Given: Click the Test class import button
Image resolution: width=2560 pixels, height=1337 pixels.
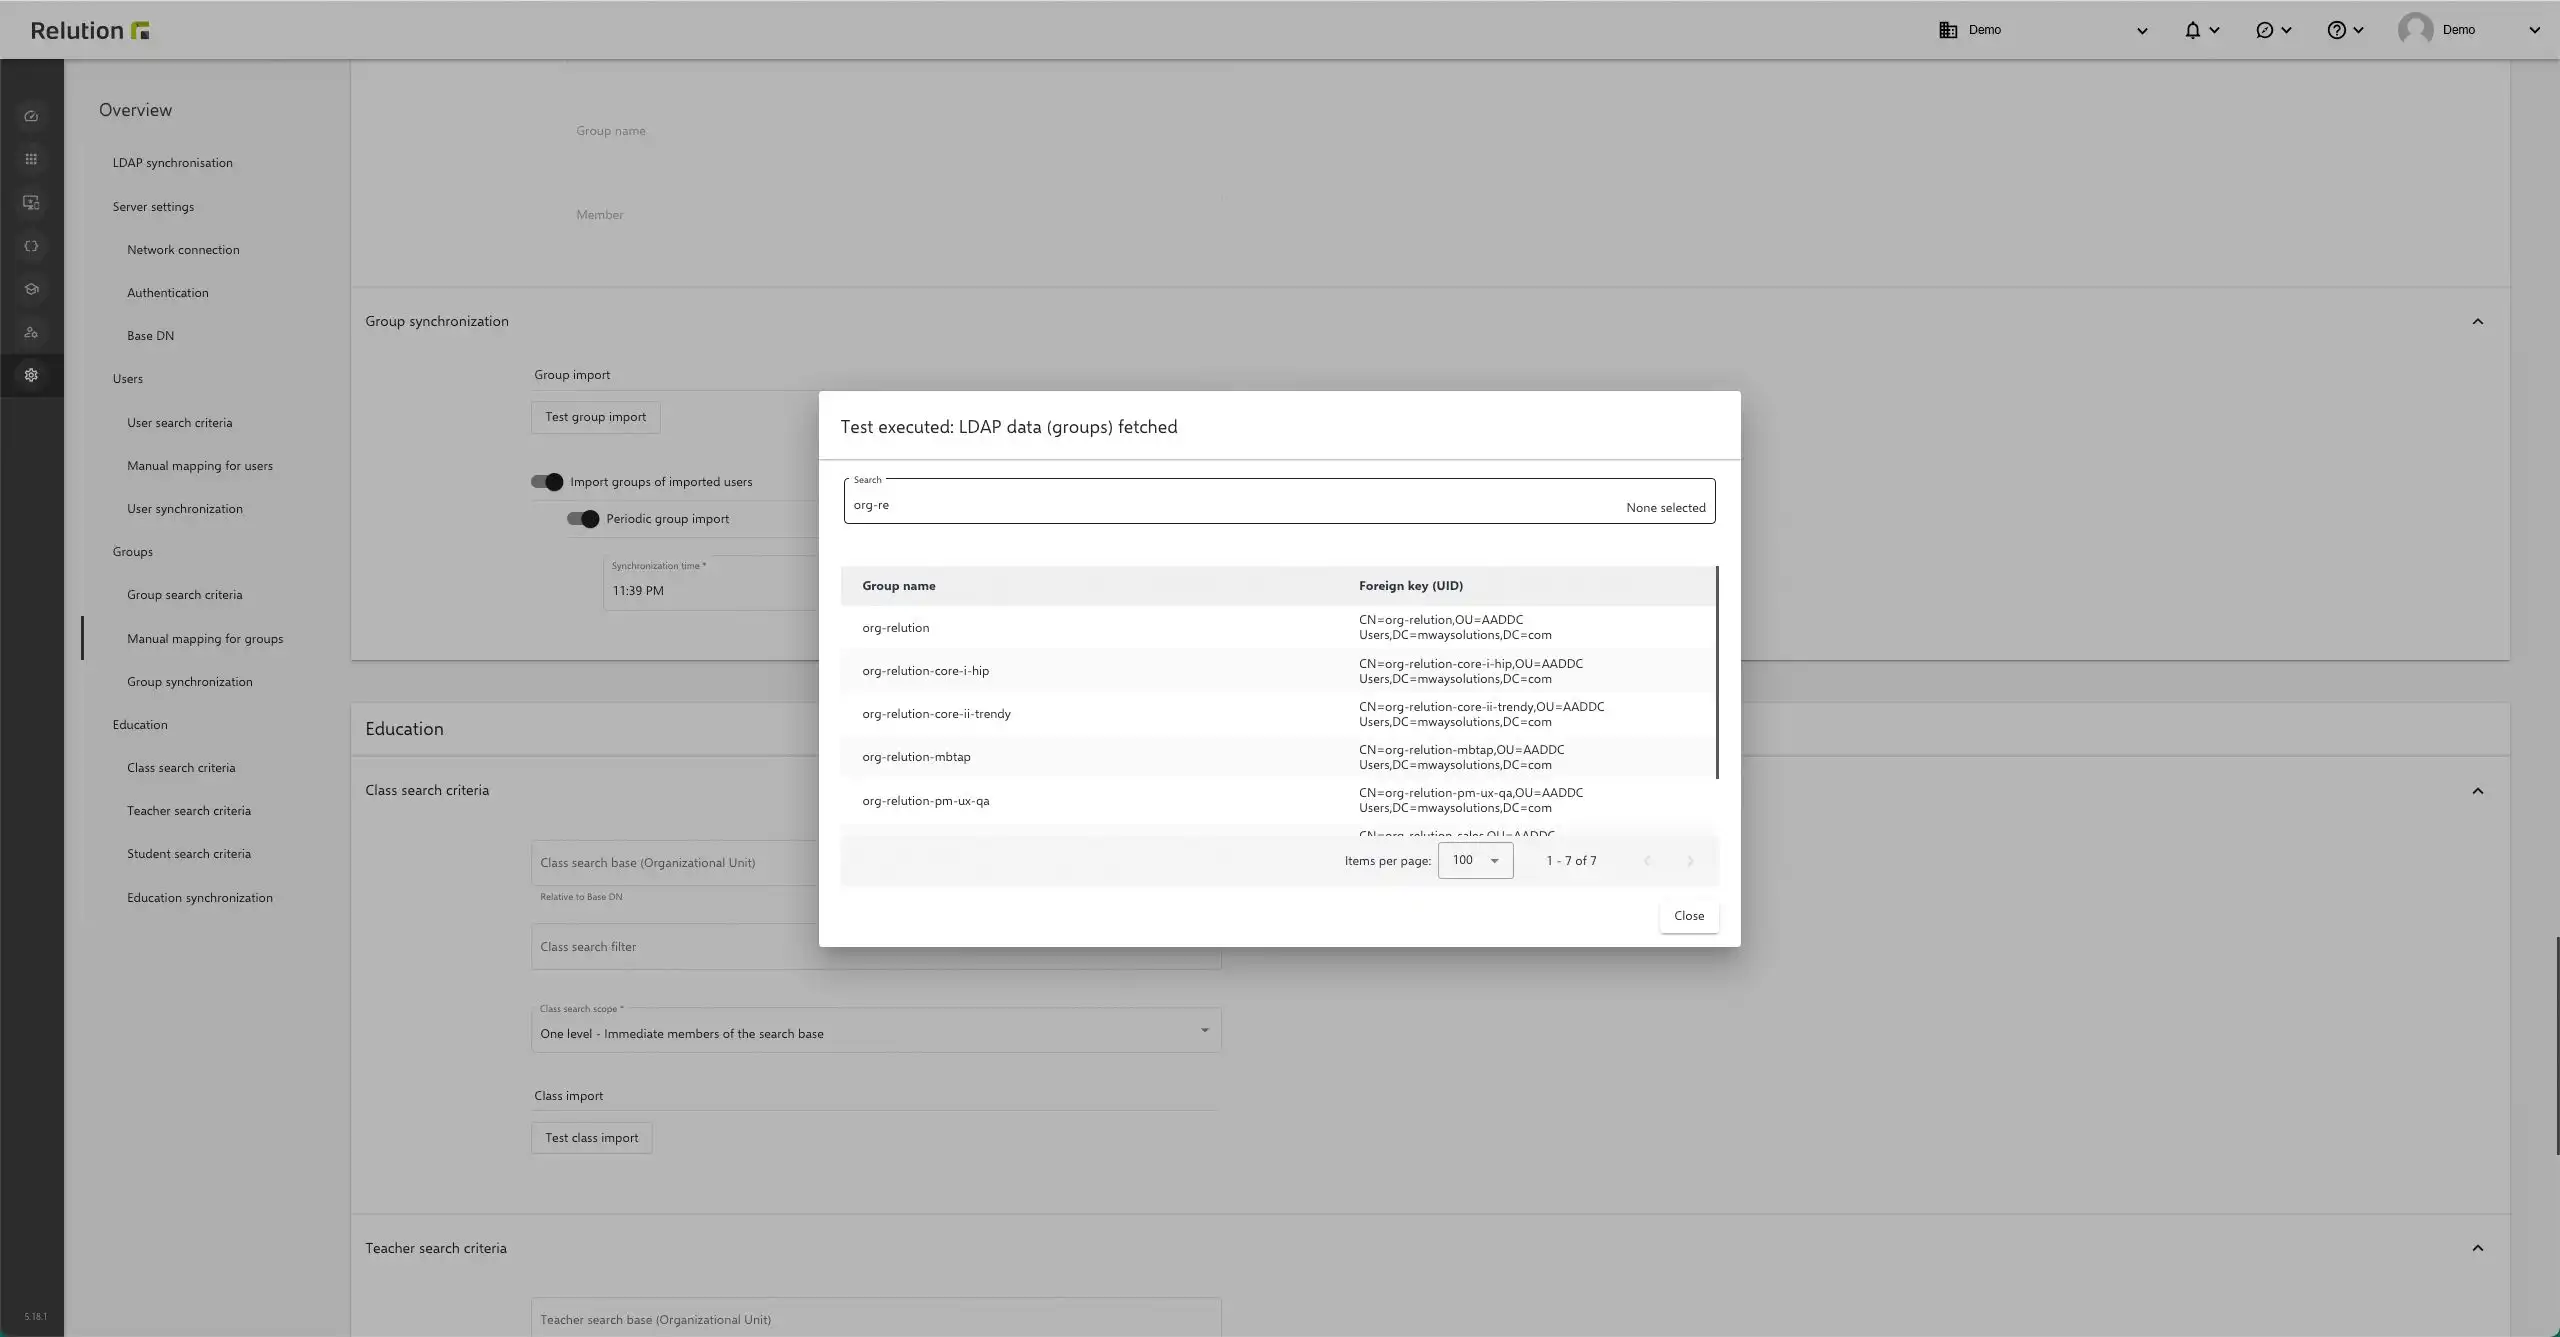Looking at the screenshot, I should point(592,1138).
